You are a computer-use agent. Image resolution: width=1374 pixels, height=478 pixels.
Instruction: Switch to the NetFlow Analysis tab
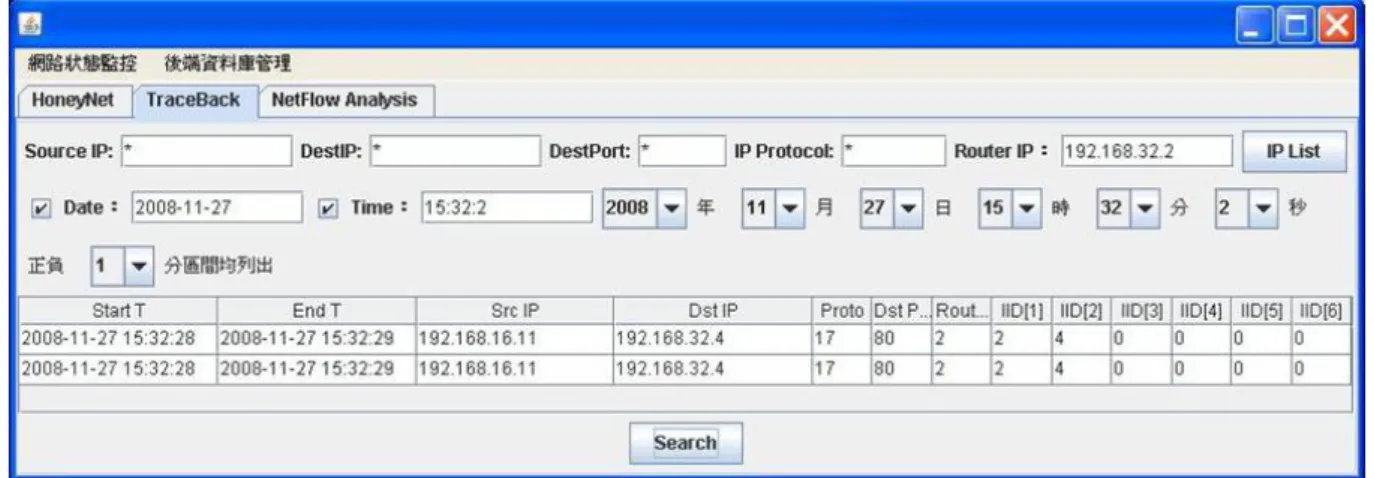[344, 100]
